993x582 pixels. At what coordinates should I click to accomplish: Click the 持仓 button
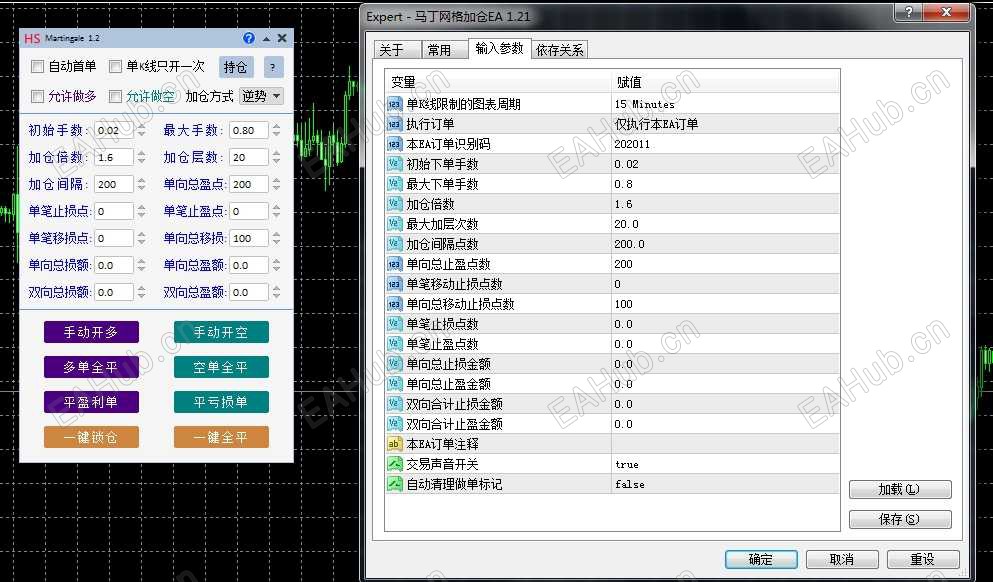click(236, 67)
